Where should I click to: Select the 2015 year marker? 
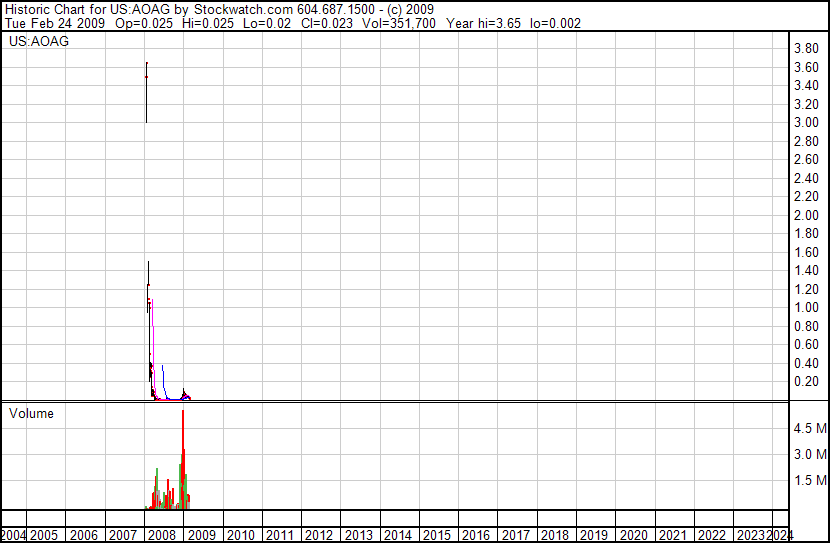tap(437, 535)
